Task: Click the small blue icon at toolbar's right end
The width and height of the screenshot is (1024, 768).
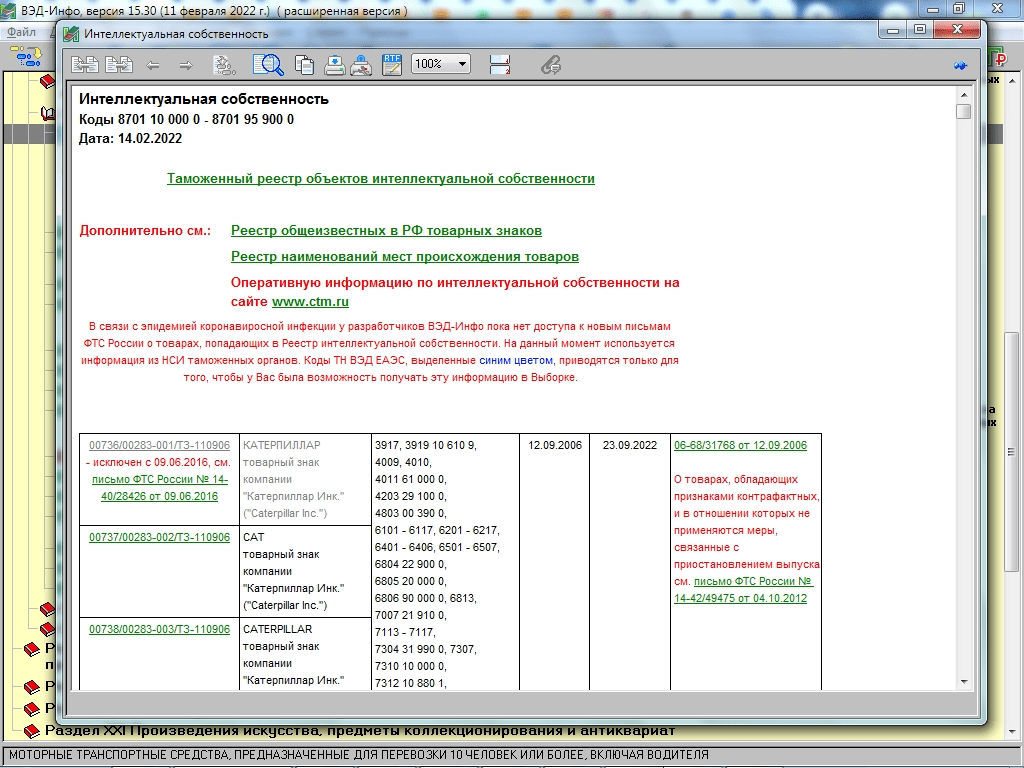Action: pos(960,65)
